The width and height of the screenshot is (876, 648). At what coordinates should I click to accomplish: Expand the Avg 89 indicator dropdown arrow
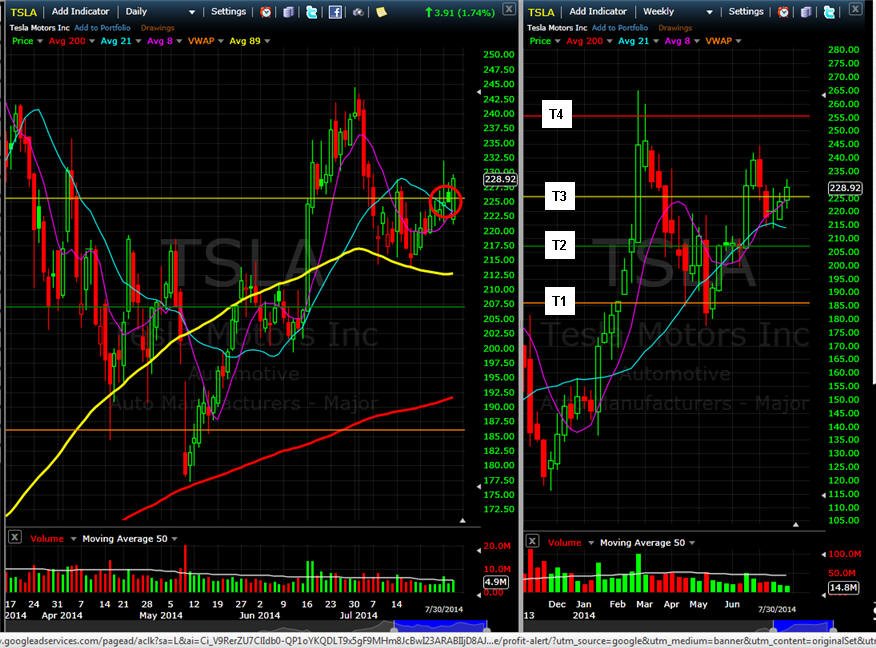(267, 41)
